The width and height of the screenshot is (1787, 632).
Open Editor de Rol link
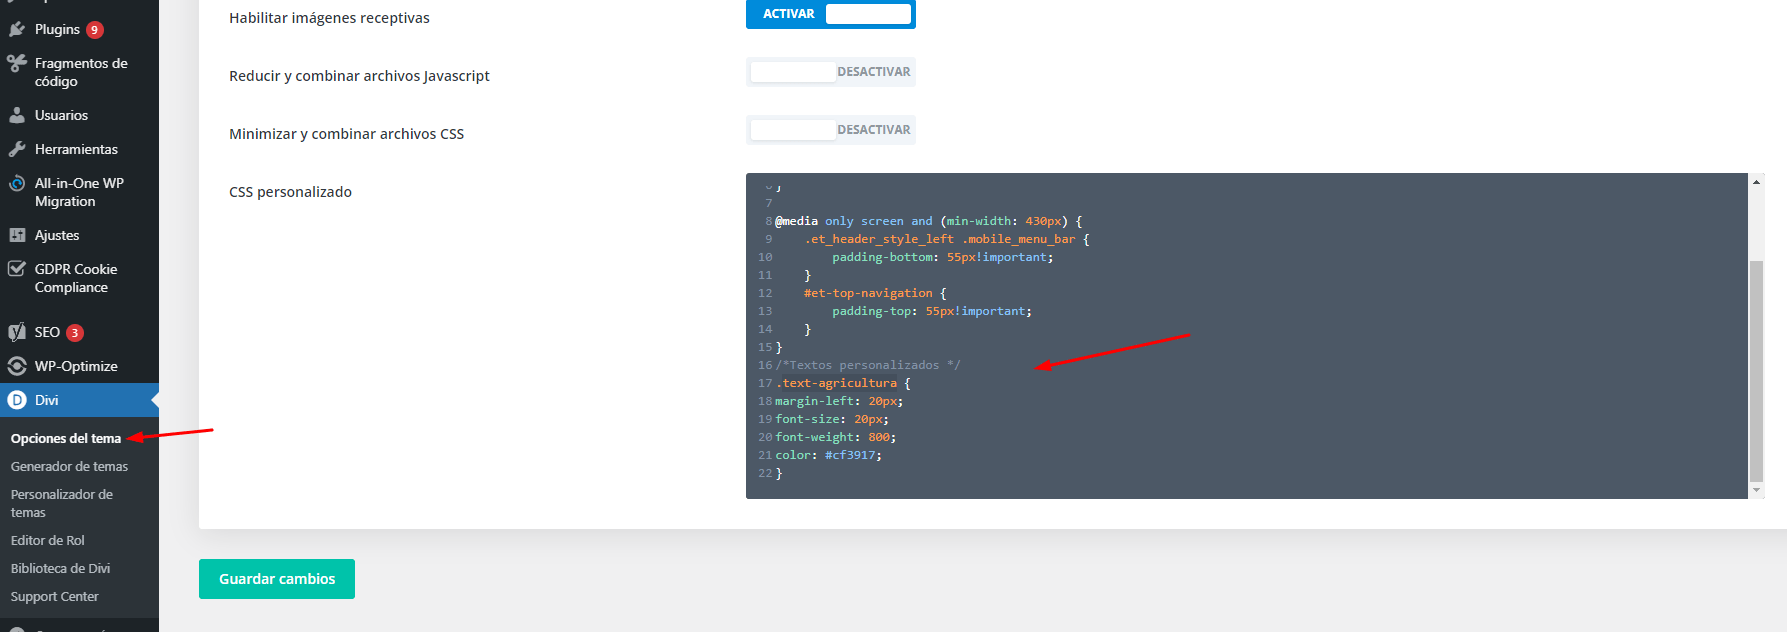click(48, 540)
